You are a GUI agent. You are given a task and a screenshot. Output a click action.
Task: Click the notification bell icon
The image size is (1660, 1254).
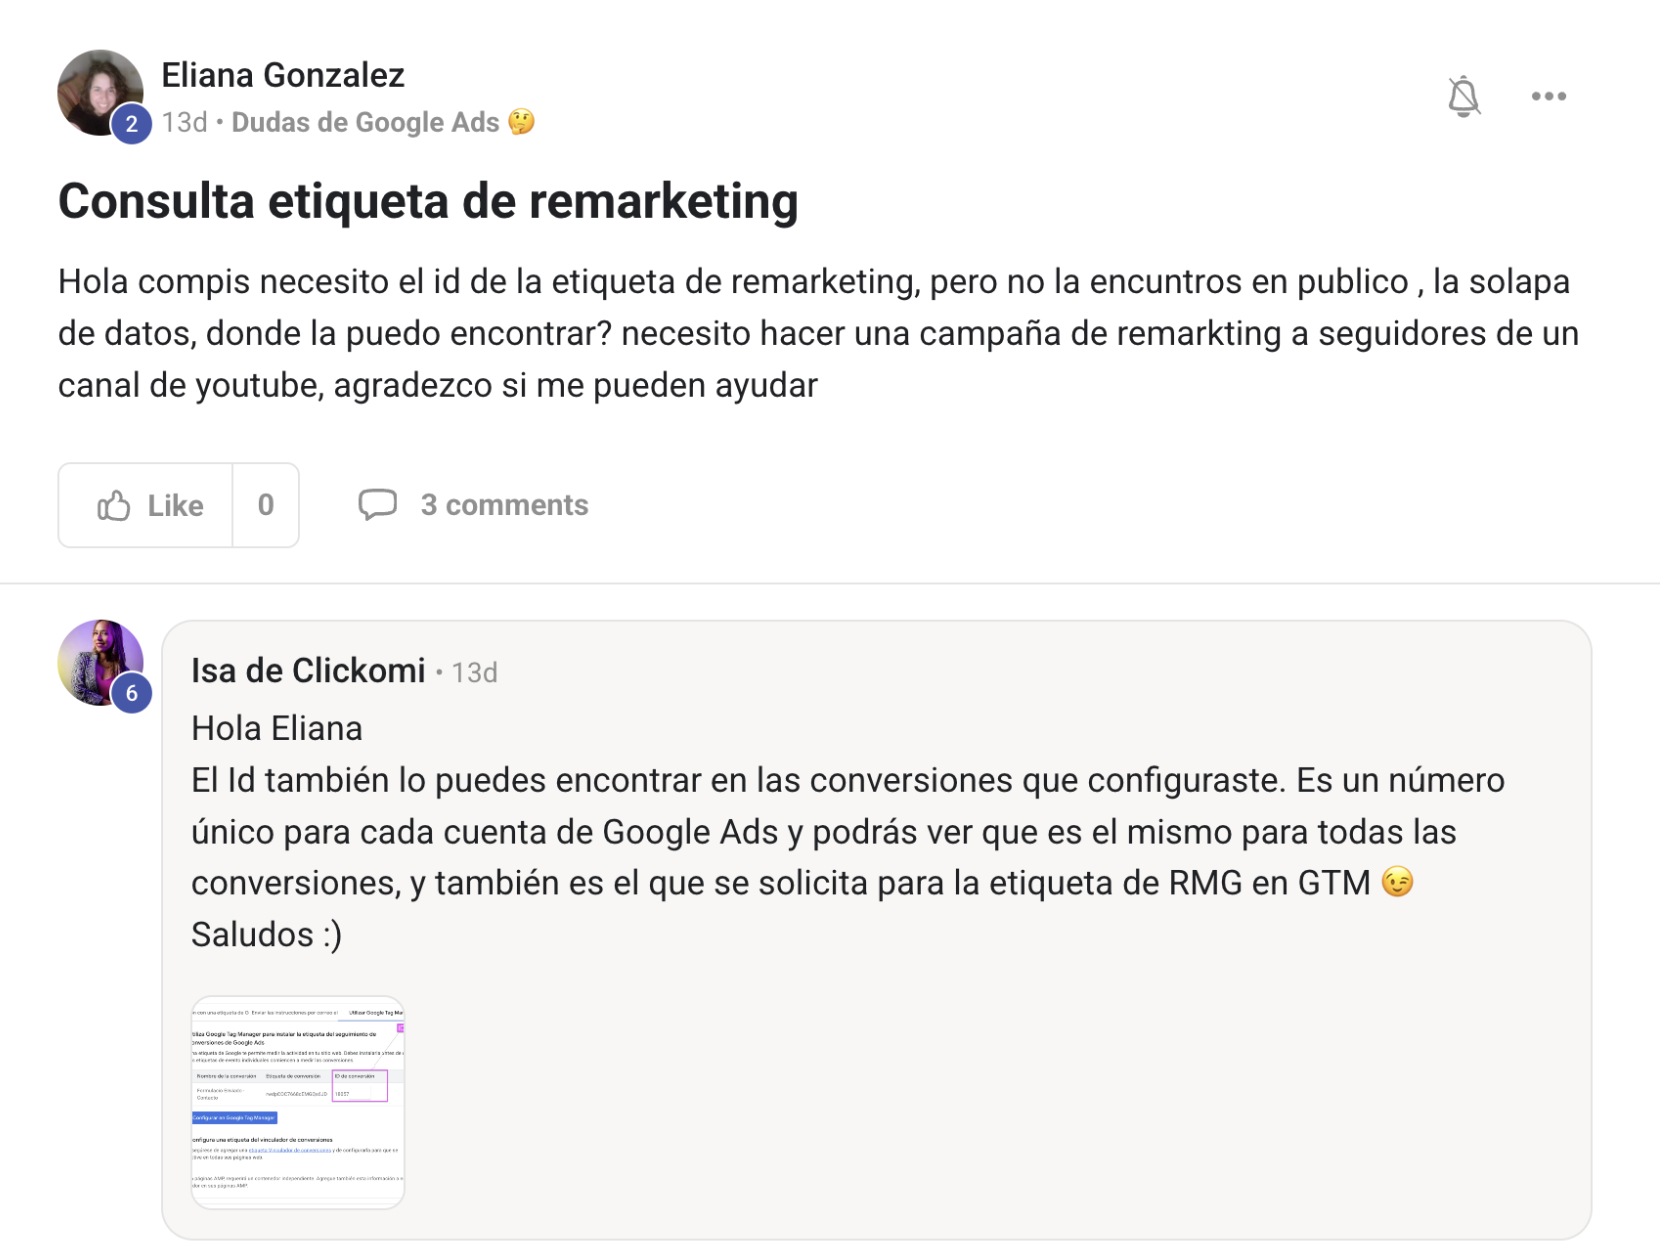coord(1463,96)
